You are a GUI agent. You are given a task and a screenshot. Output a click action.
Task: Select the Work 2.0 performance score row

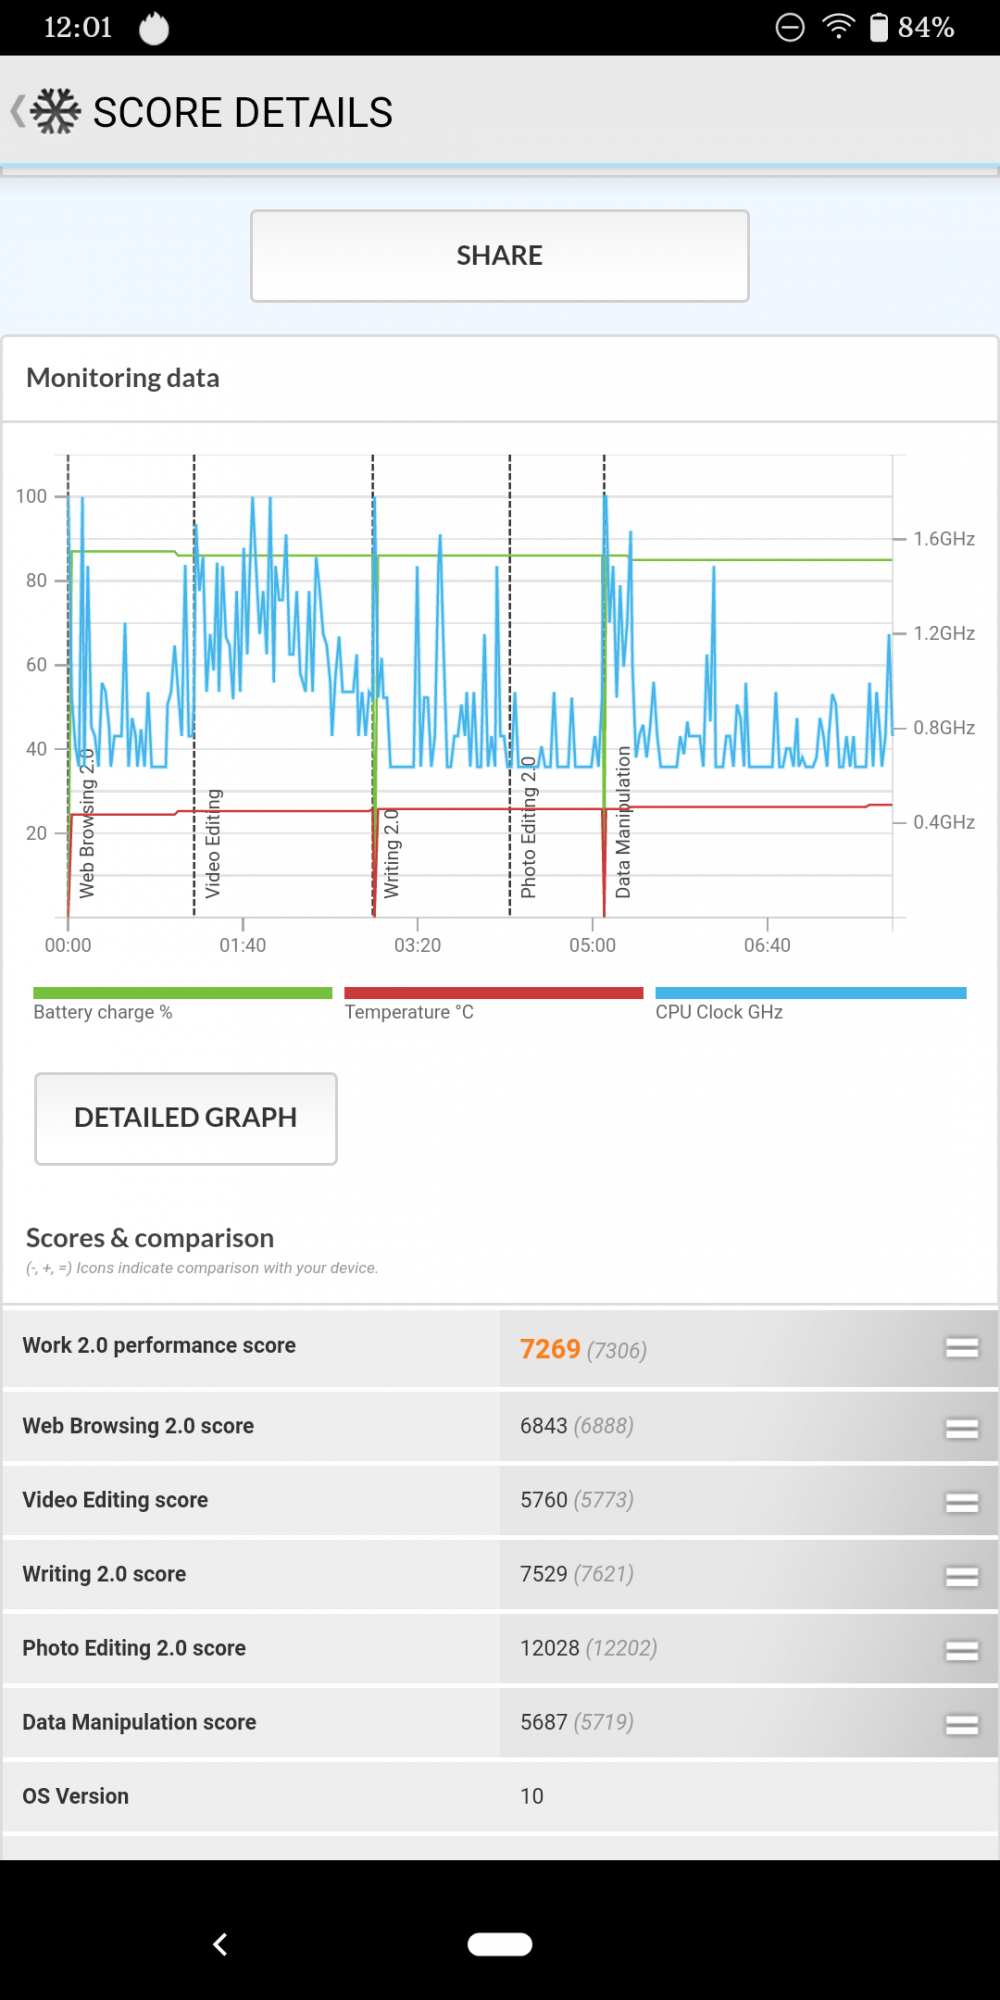tap(250, 1346)
